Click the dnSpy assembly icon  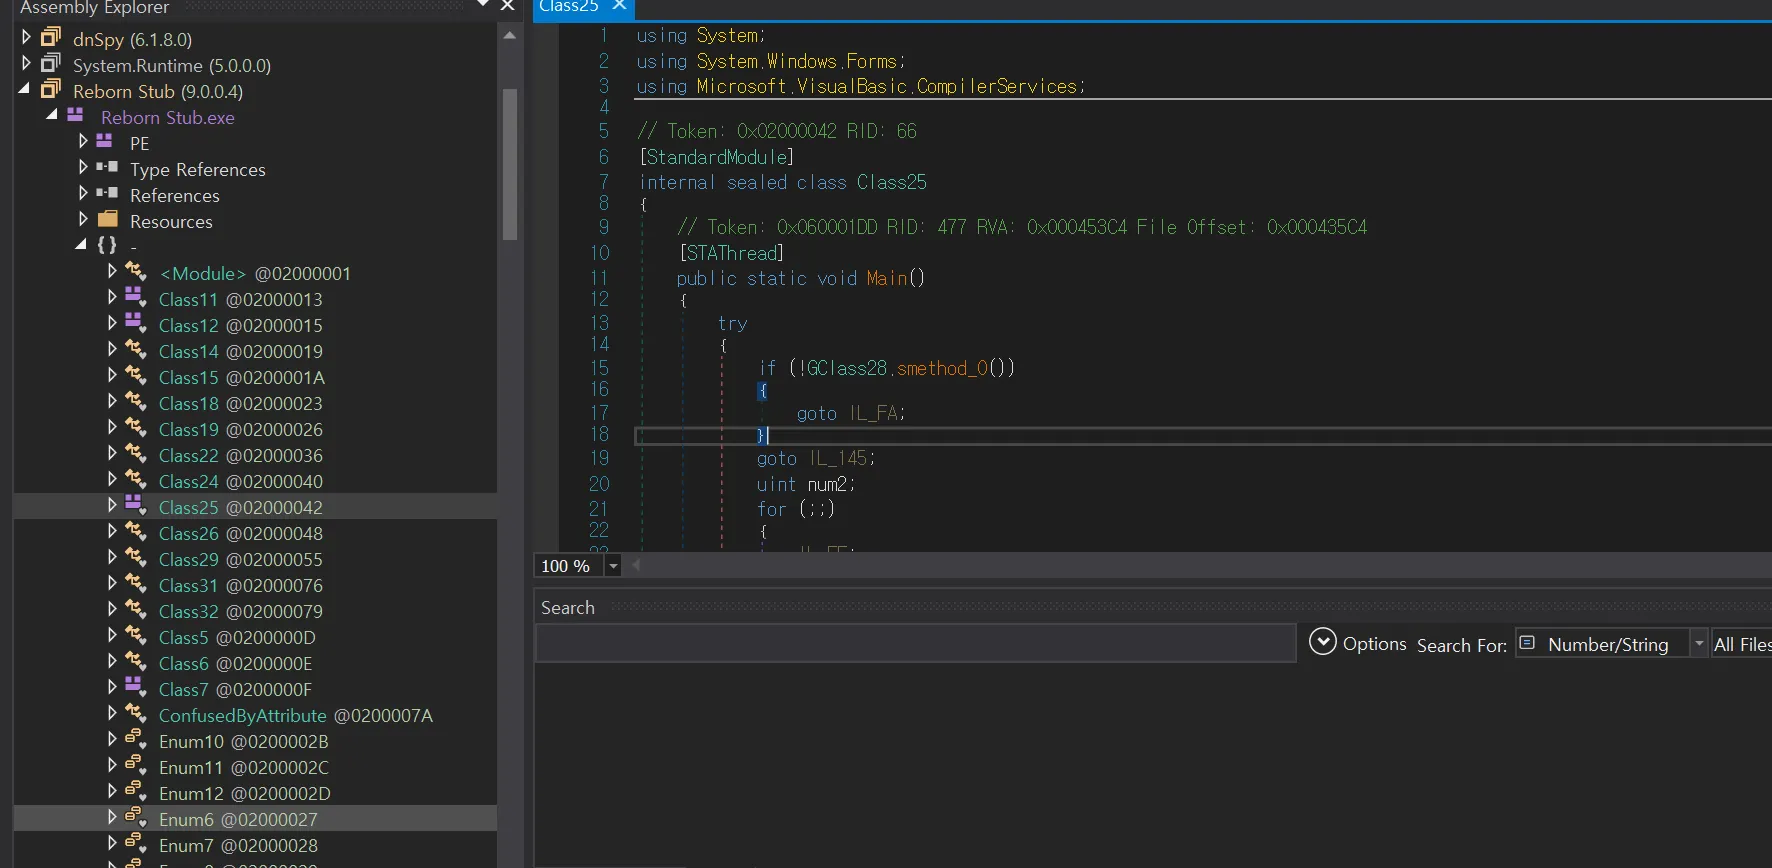(x=51, y=38)
